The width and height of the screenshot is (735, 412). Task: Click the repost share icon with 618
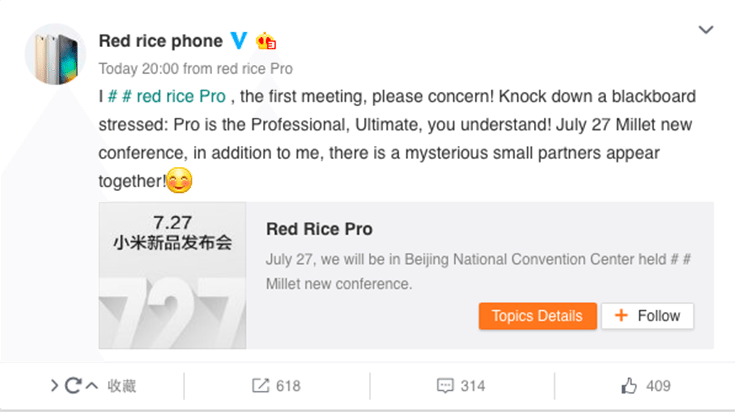click(261, 386)
